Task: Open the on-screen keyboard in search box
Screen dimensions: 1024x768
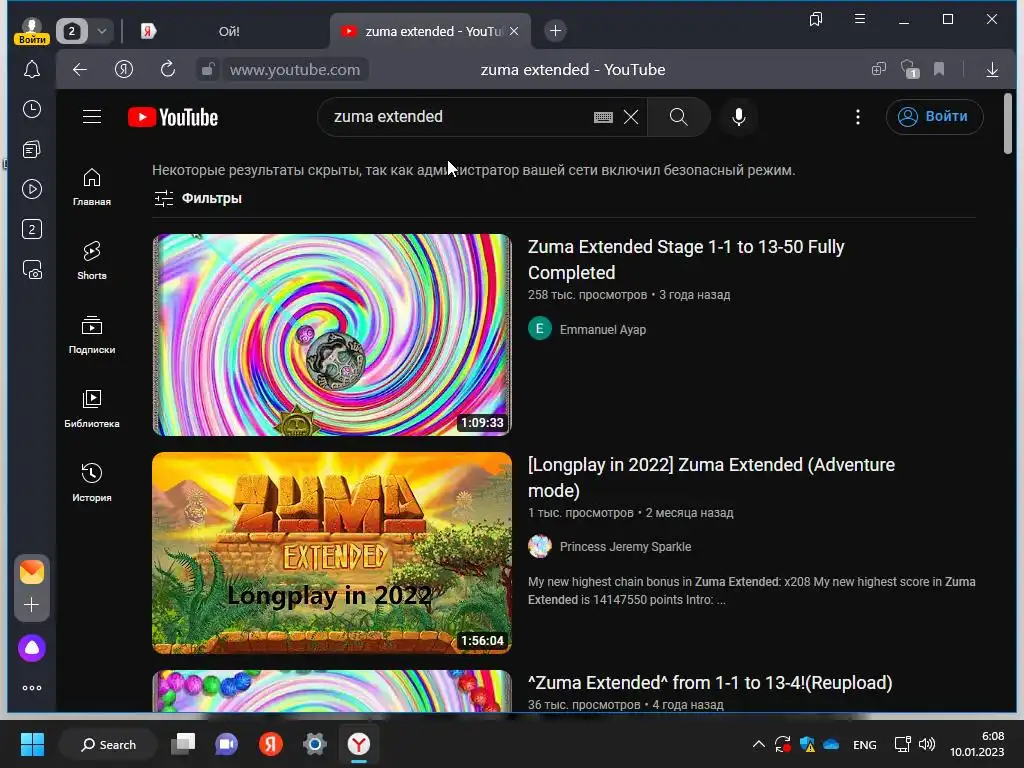Action: [x=603, y=117]
